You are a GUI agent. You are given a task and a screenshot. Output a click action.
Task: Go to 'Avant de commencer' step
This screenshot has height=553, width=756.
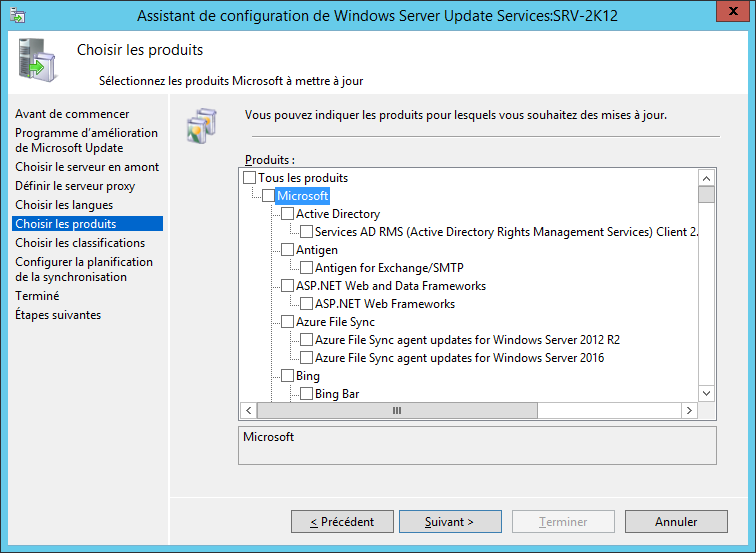[72, 114]
